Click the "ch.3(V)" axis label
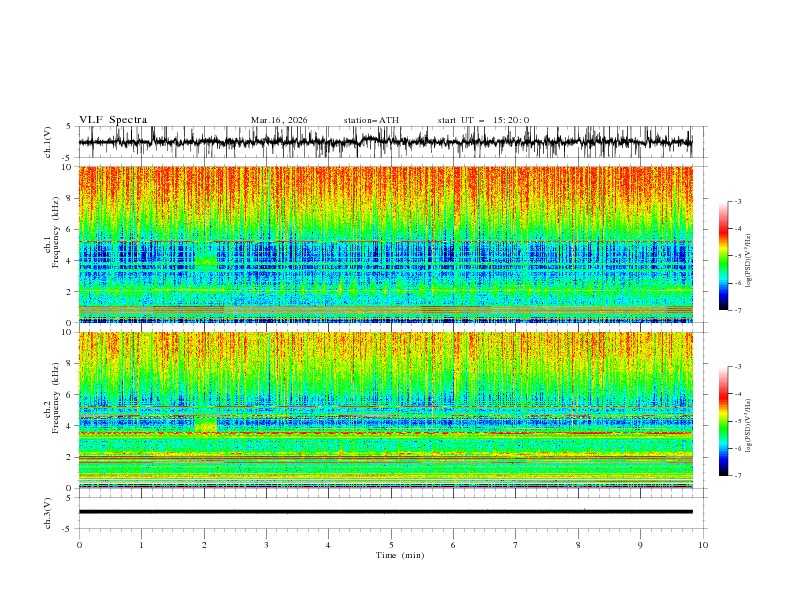The image size is (792, 612). click(x=48, y=513)
